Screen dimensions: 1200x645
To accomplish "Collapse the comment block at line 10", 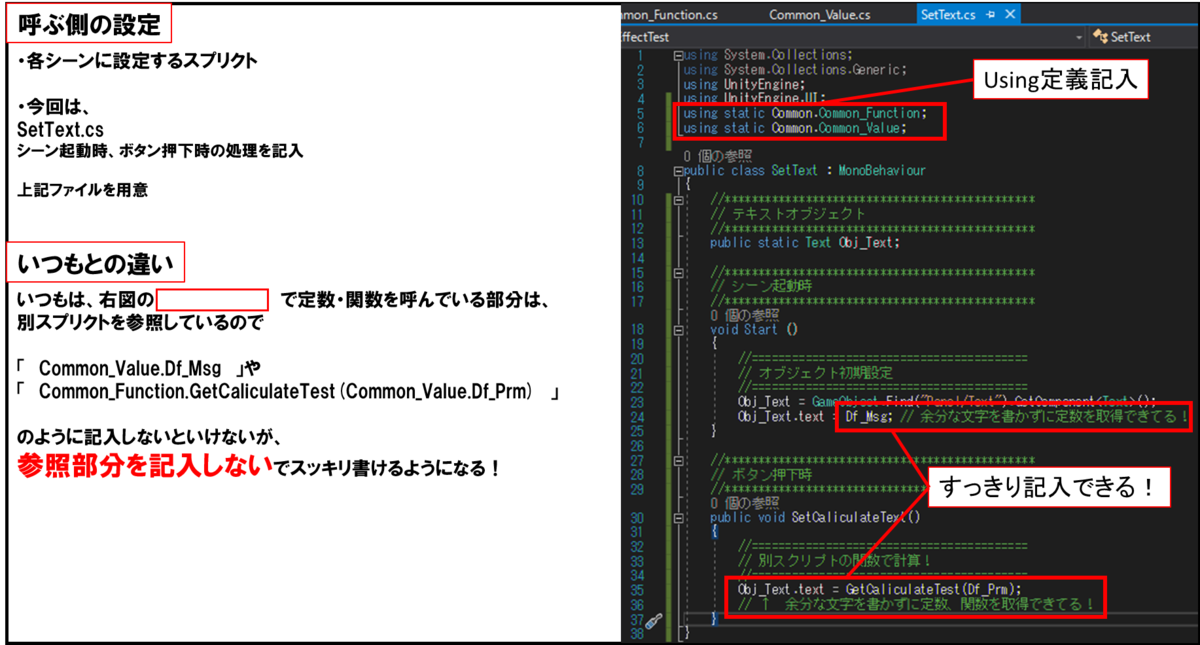I will click(679, 200).
